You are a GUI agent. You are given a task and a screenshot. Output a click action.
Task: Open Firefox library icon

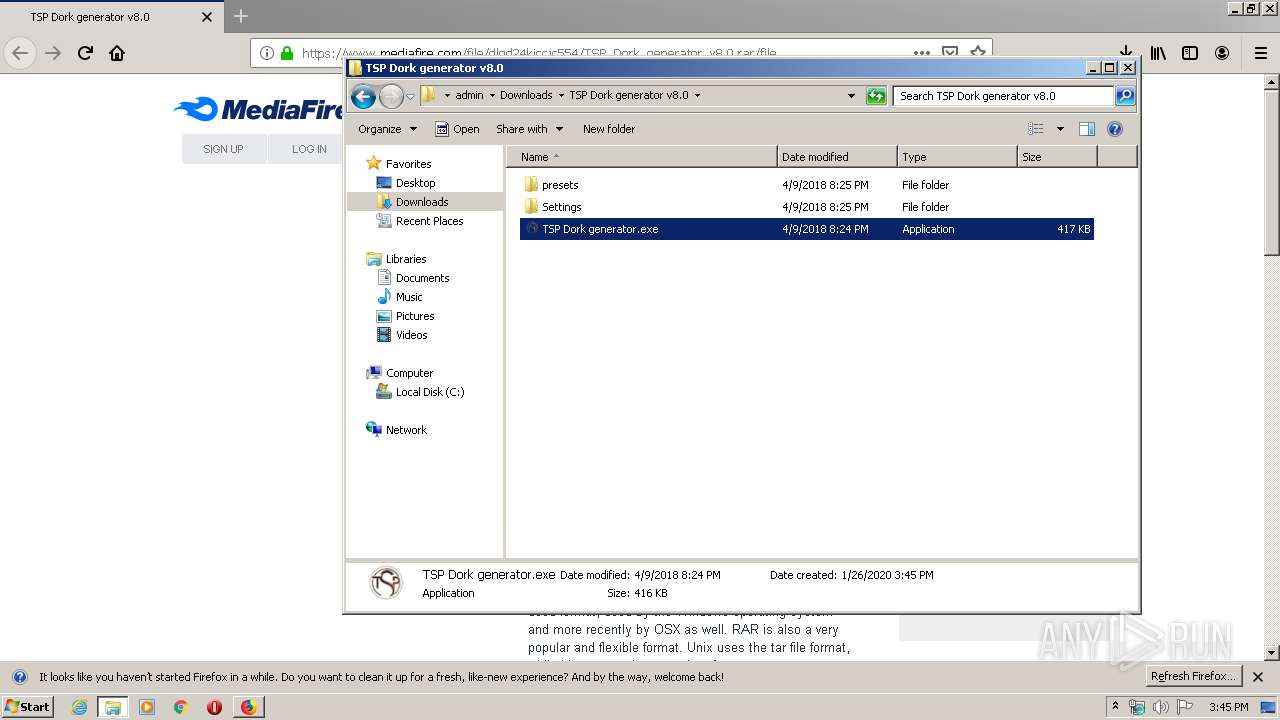coord(1158,53)
